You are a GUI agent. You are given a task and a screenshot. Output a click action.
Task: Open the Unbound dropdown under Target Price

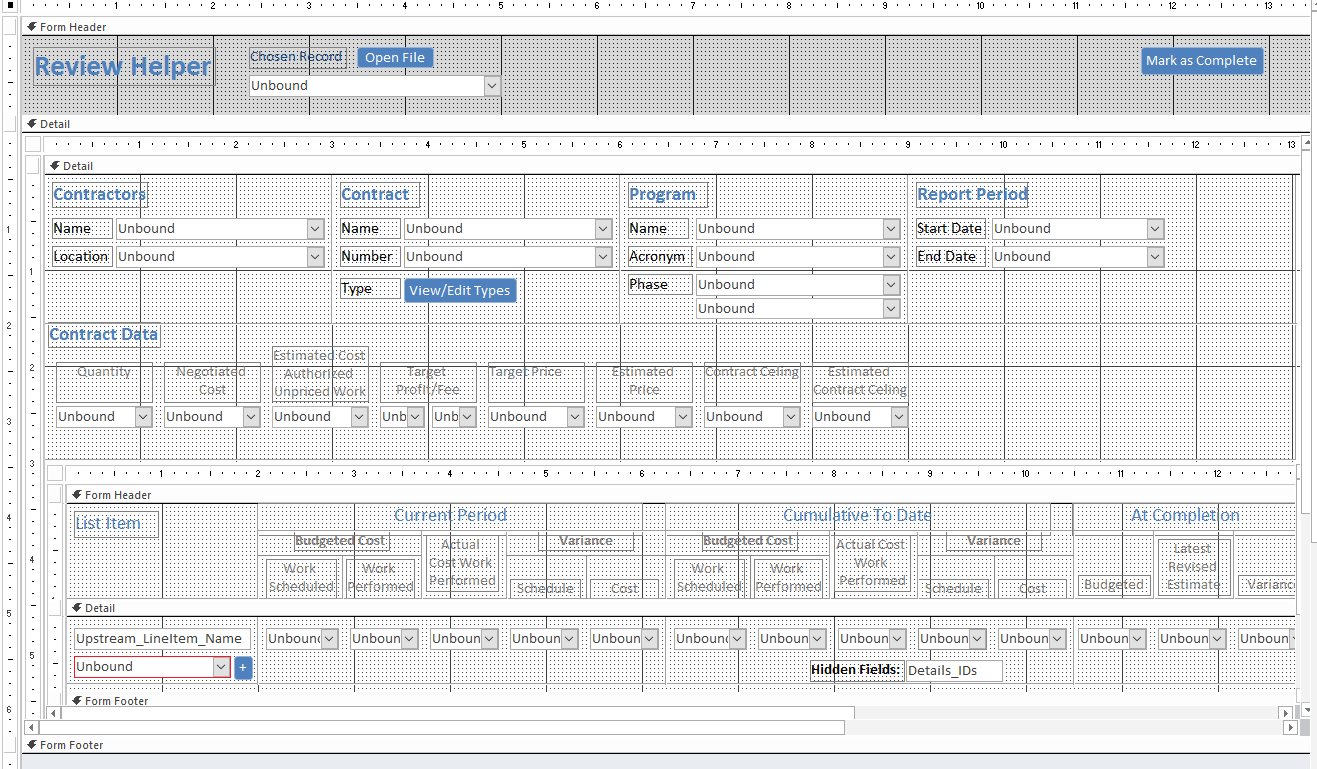pyautogui.click(x=575, y=417)
